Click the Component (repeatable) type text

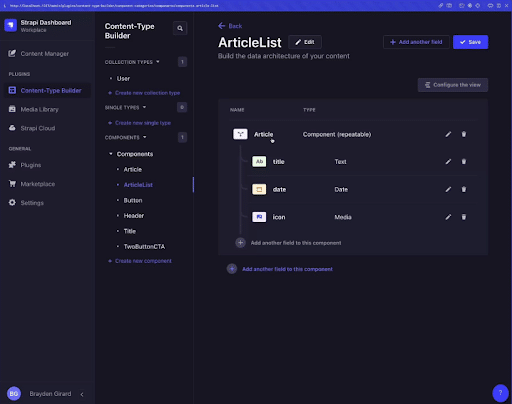(x=337, y=134)
